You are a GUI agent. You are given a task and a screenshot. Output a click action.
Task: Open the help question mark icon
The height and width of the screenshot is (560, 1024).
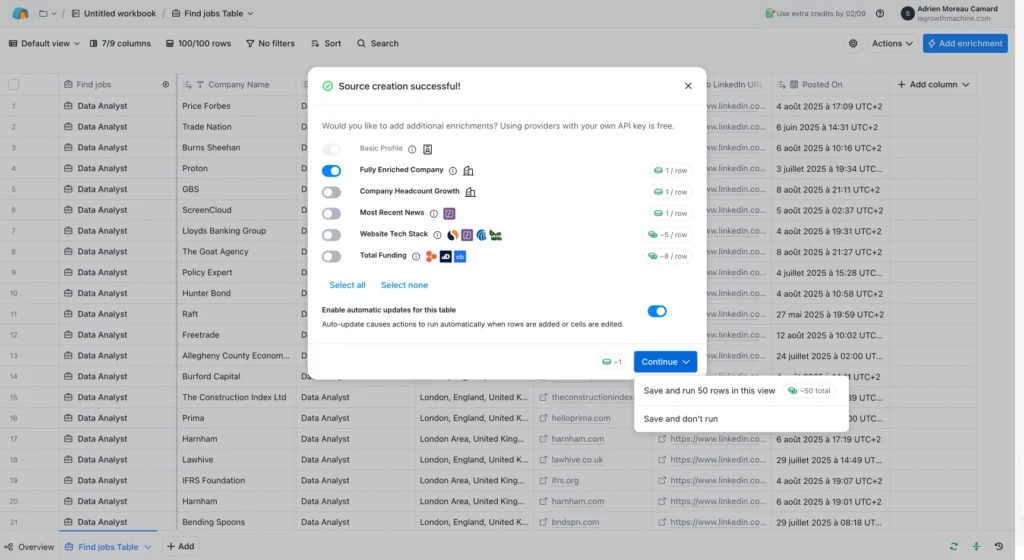(880, 13)
